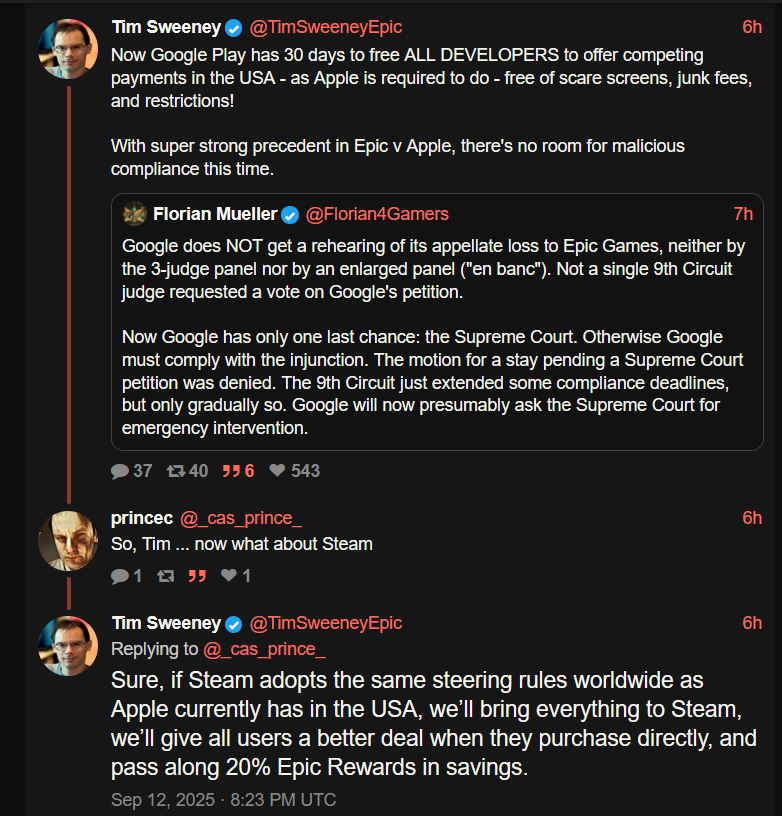The height and width of the screenshot is (816, 782).
Task: Open @Florian4Gamers profile handle link
Action: pos(377,214)
